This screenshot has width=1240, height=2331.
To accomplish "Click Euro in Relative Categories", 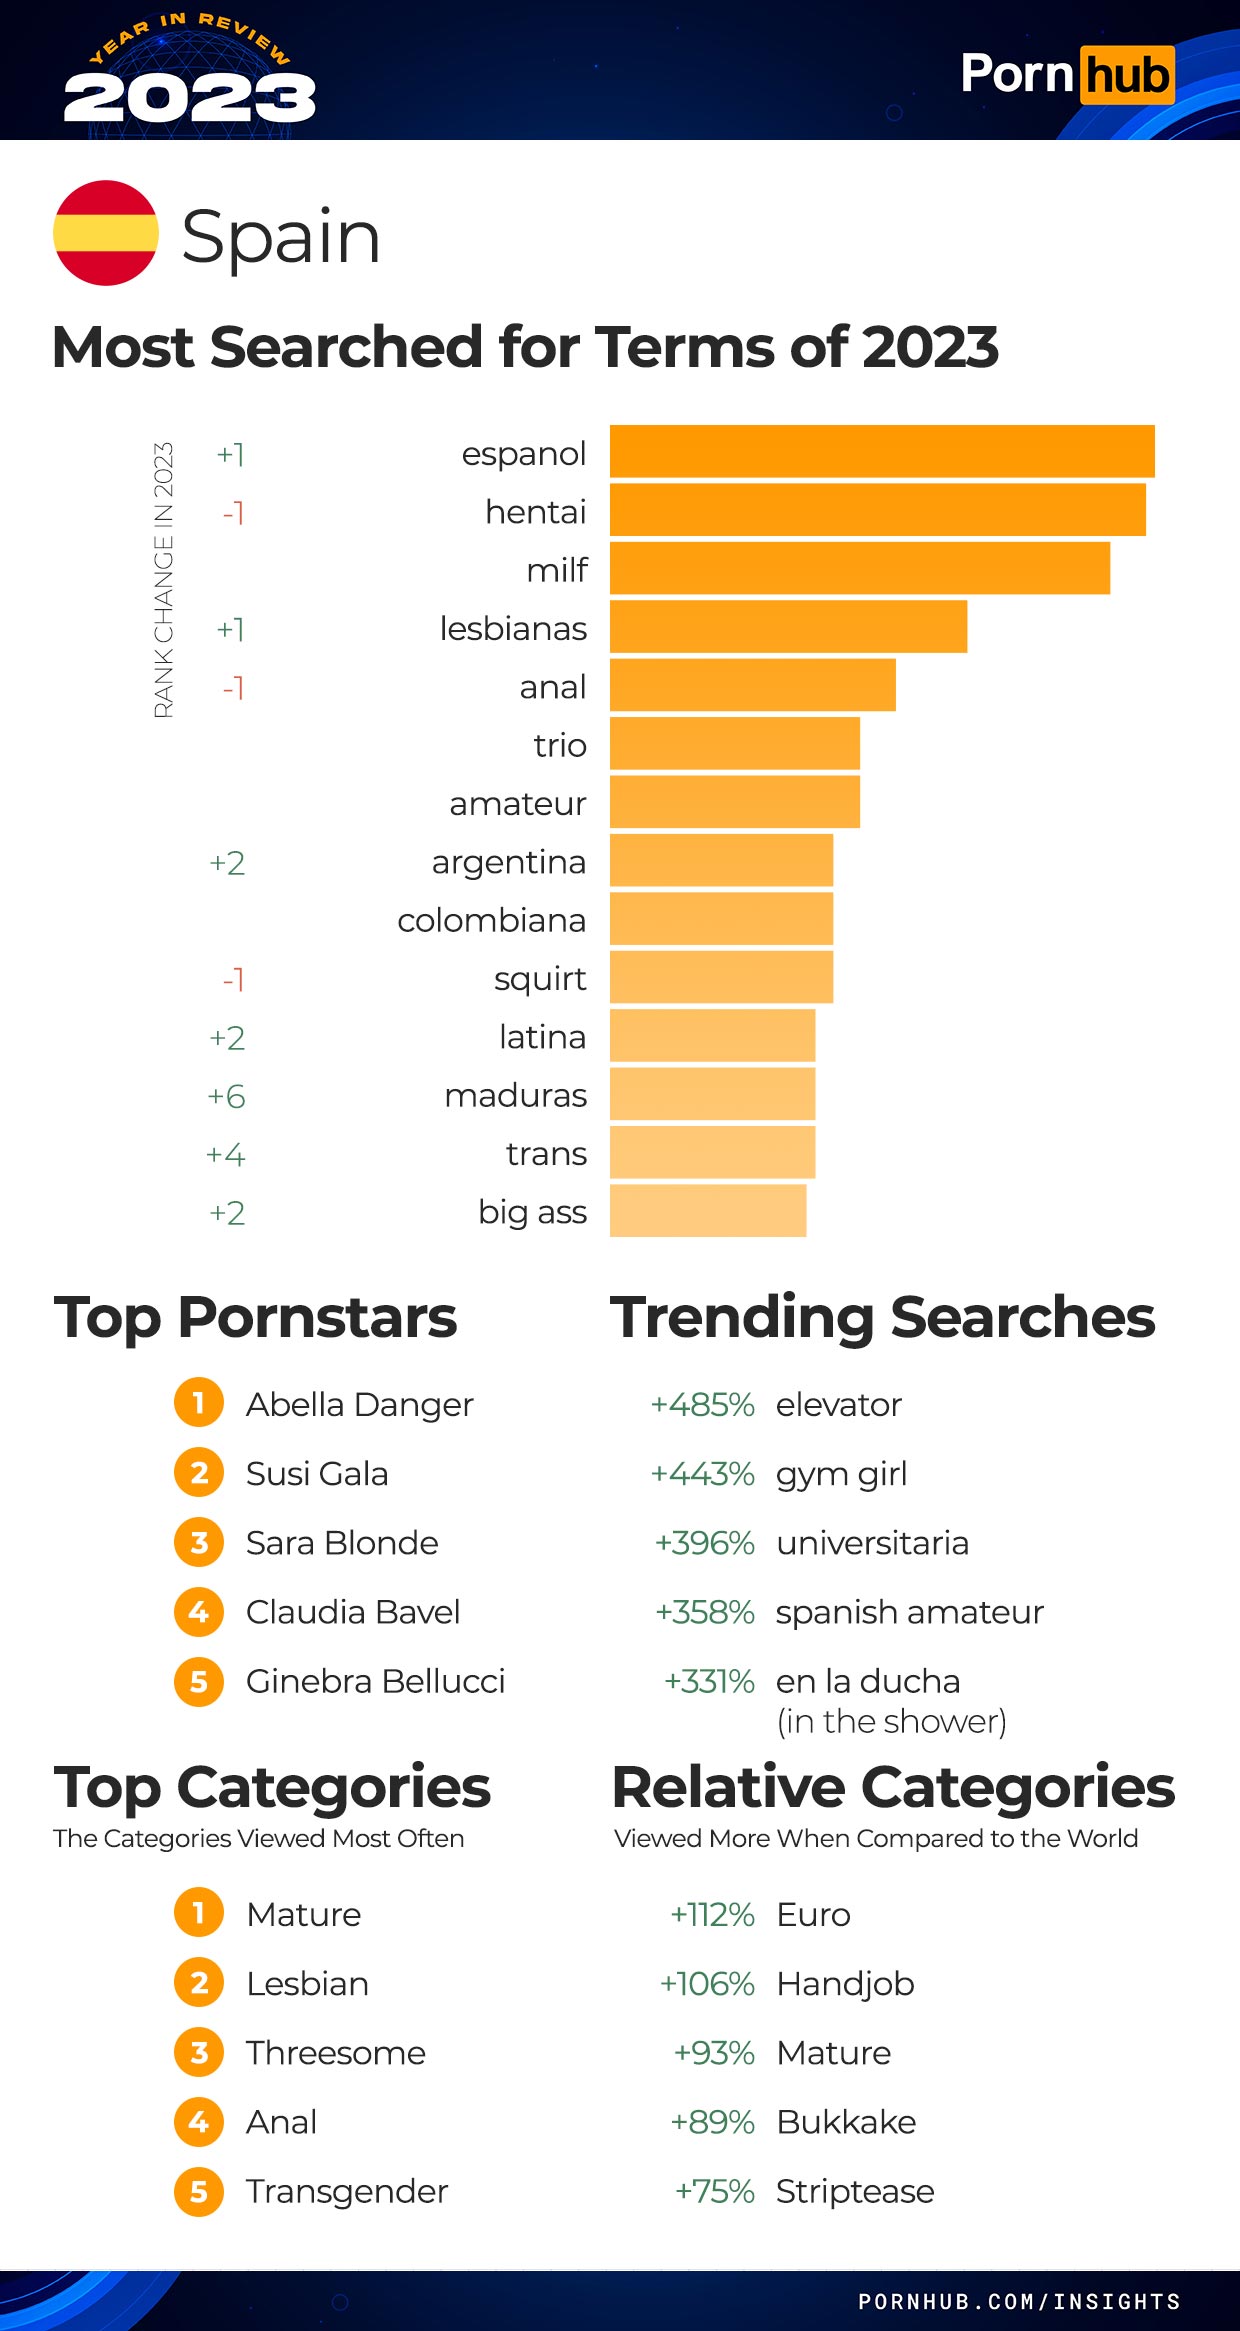I will point(813,1914).
